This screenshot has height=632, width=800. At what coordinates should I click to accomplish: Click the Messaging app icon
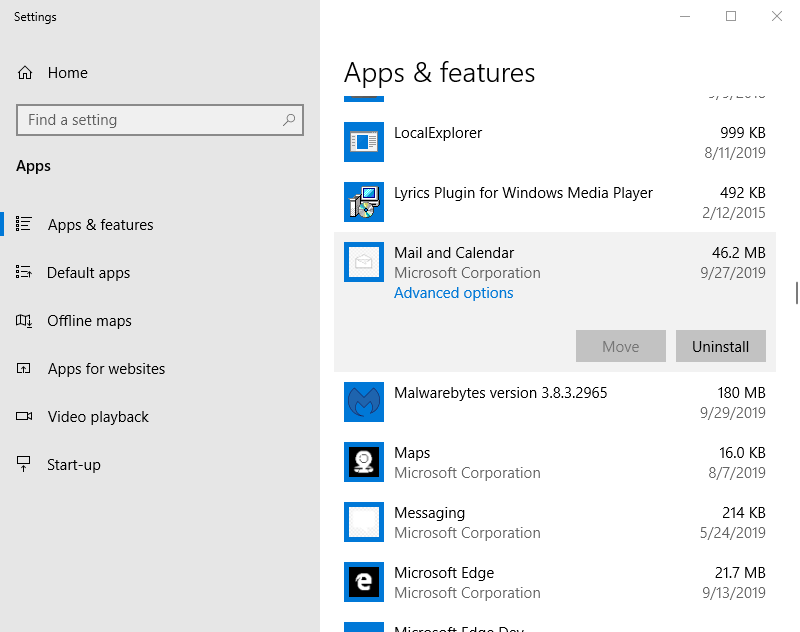click(364, 522)
